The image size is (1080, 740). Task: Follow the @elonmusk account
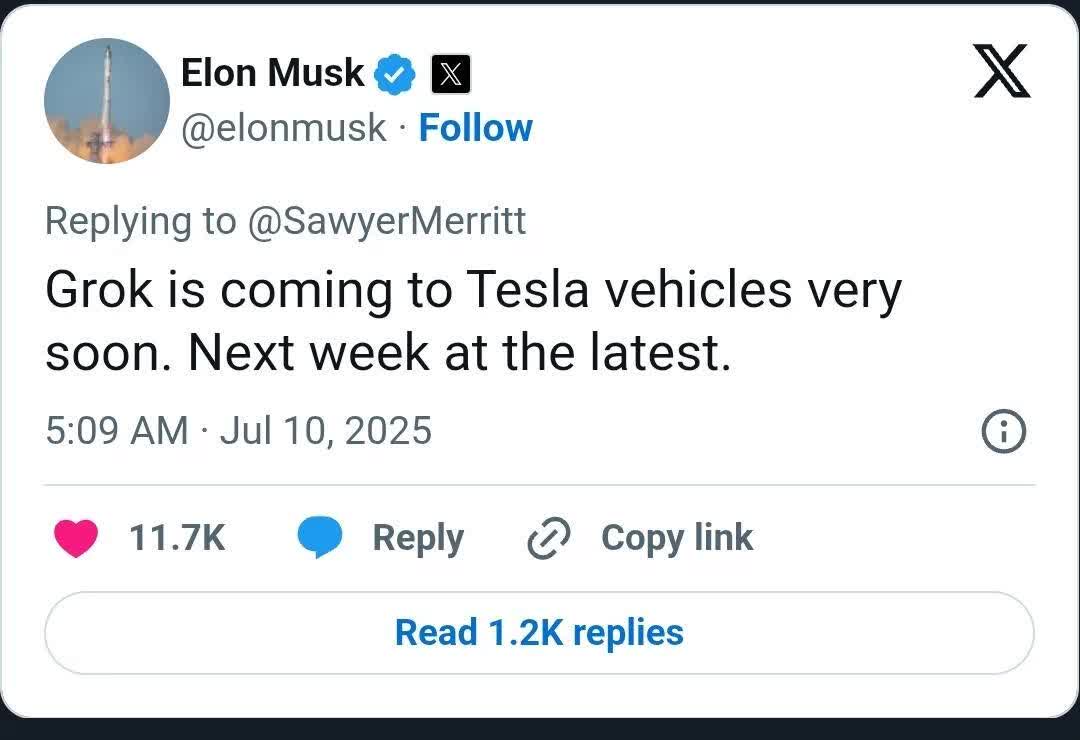click(475, 128)
